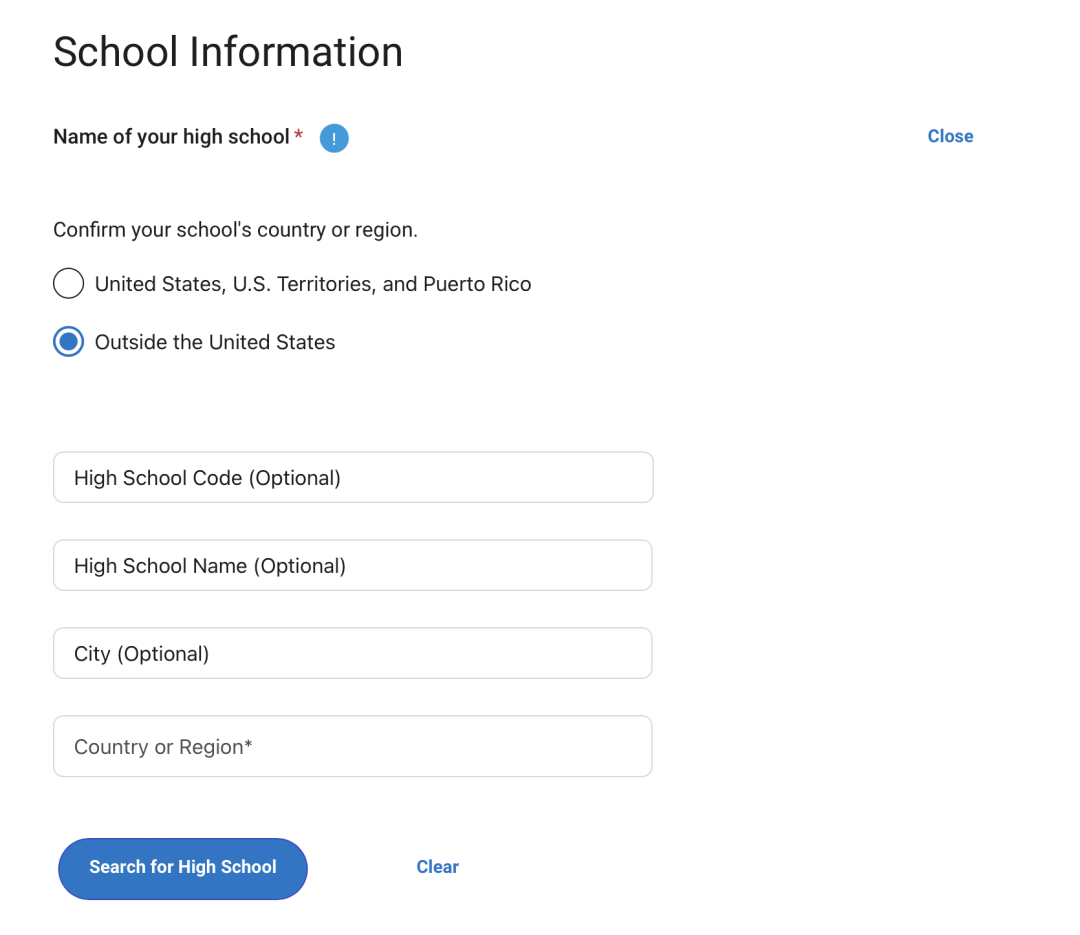Image resolution: width=1080 pixels, height=935 pixels.
Task: Click the City (Optional) text box
Action: tap(352, 654)
